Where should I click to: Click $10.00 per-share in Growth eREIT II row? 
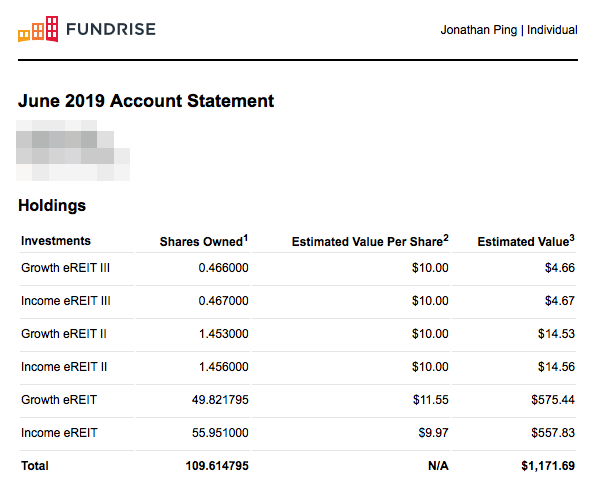point(430,333)
